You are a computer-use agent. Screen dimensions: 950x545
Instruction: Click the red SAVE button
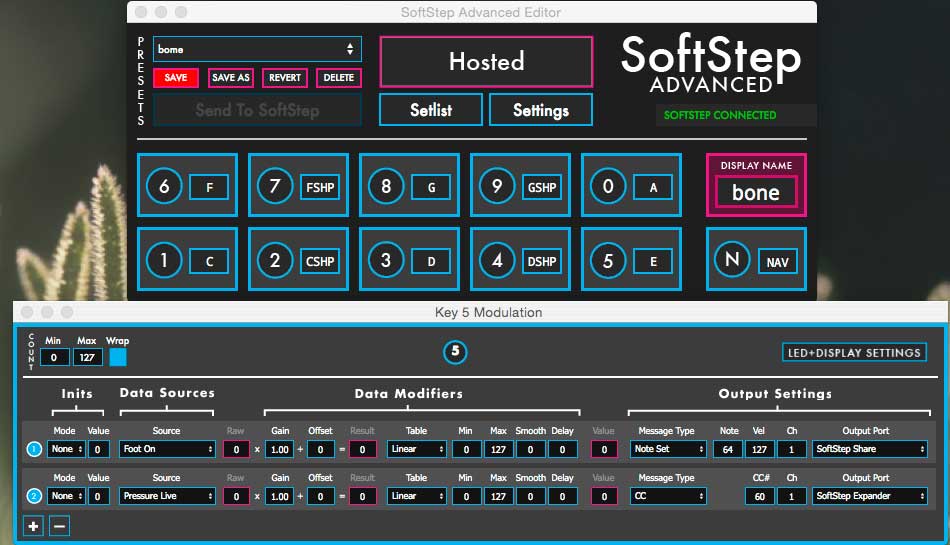pos(176,78)
